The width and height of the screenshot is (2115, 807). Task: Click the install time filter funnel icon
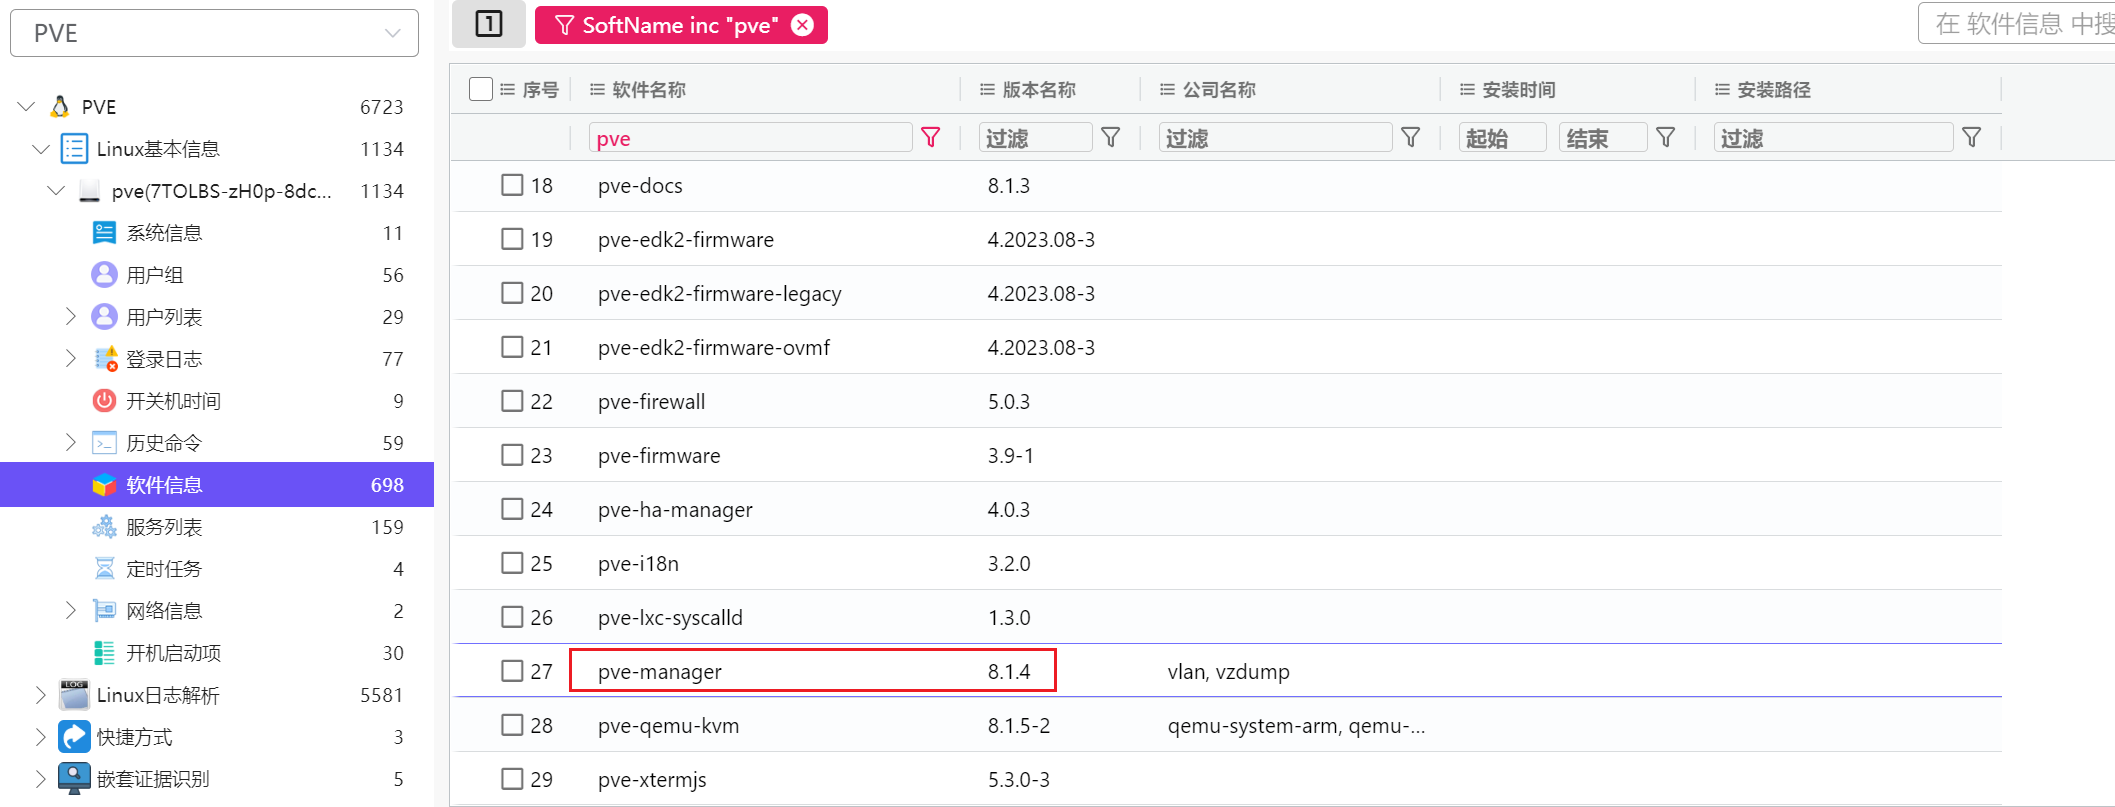1665,138
